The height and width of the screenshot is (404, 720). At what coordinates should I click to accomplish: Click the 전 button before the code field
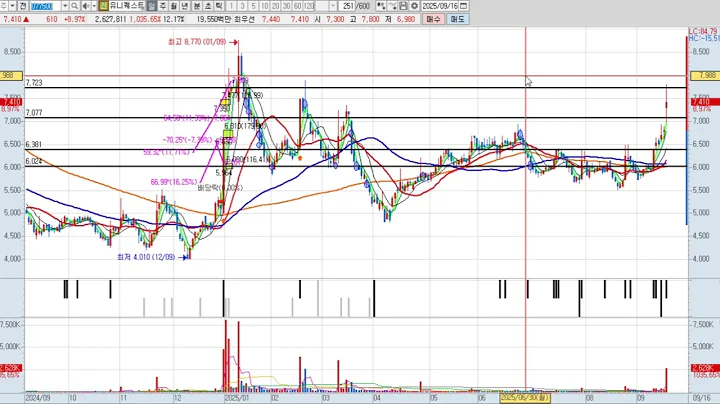23,6
